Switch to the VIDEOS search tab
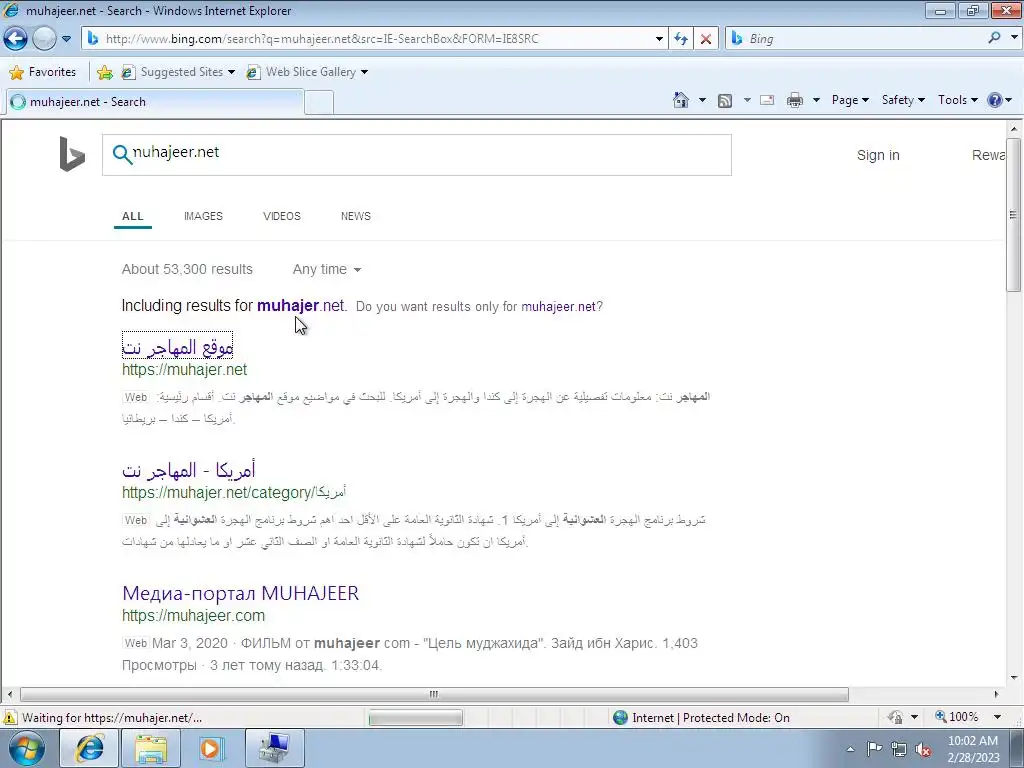 pos(281,216)
